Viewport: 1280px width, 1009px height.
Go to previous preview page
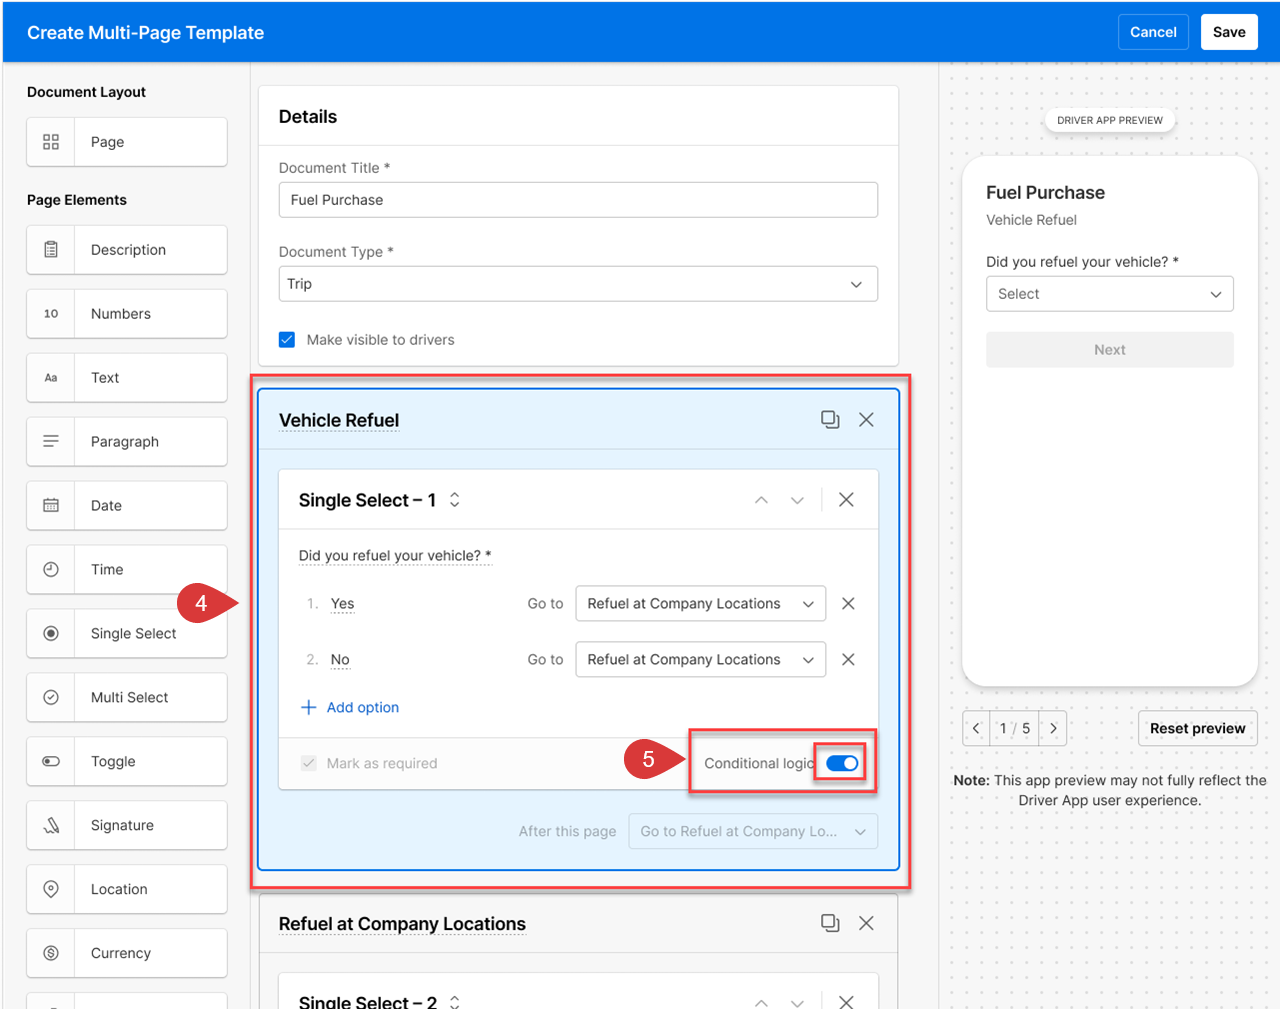click(976, 729)
